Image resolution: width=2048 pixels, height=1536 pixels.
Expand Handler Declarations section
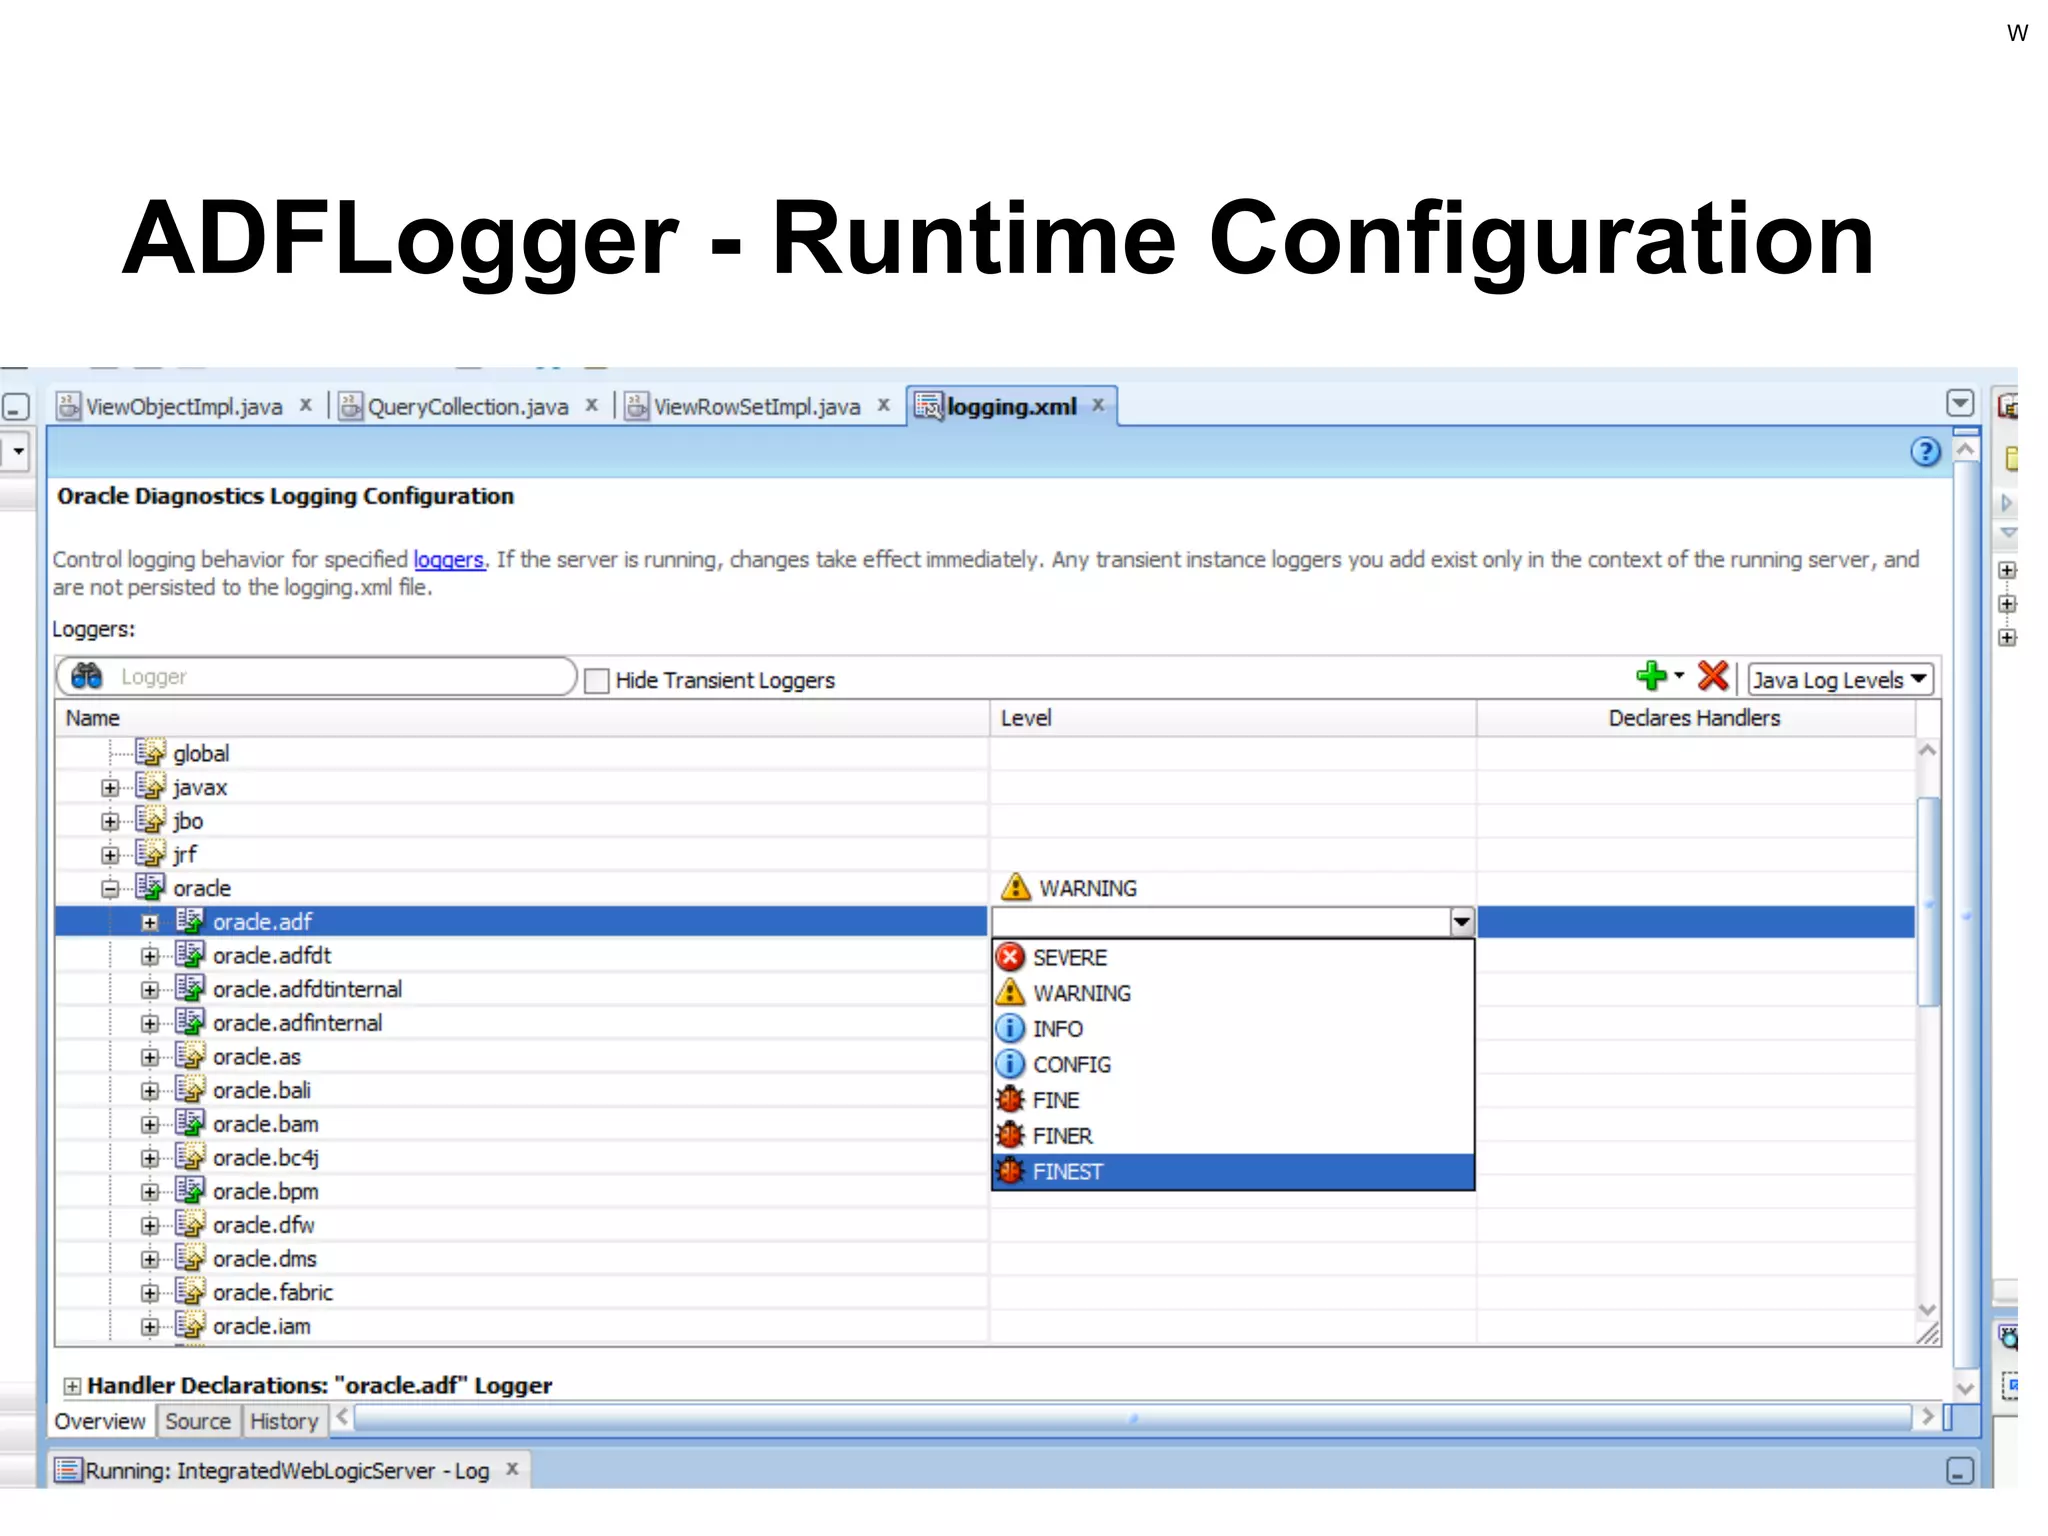click(x=72, y=1386)
